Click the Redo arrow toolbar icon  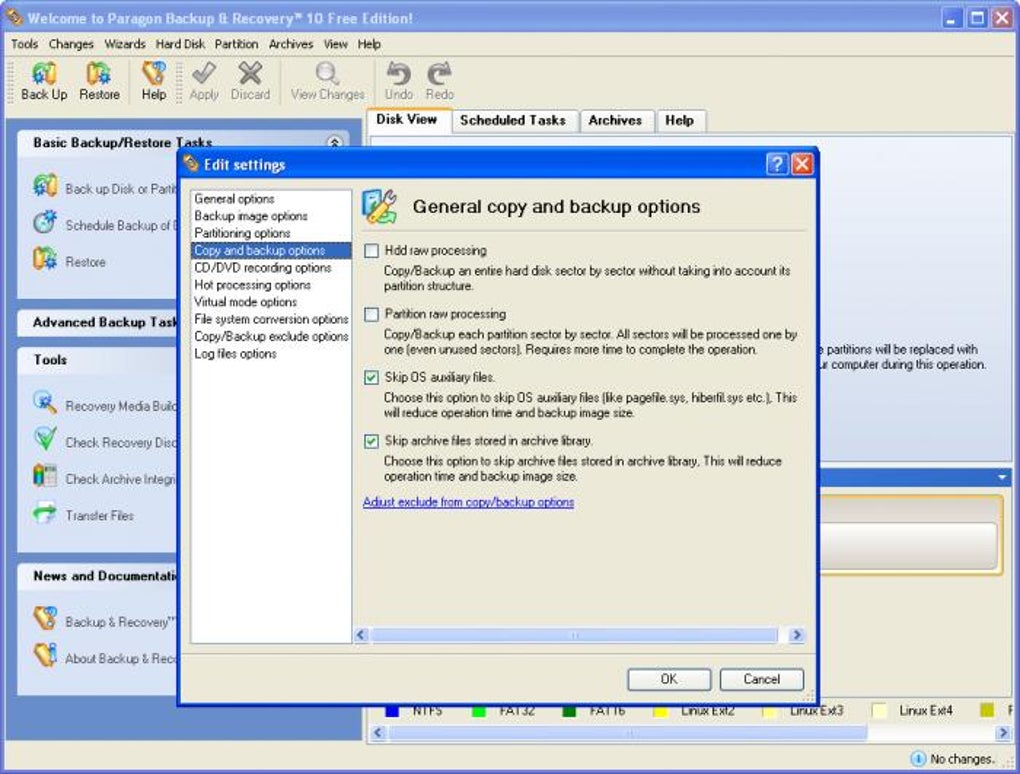440,73
